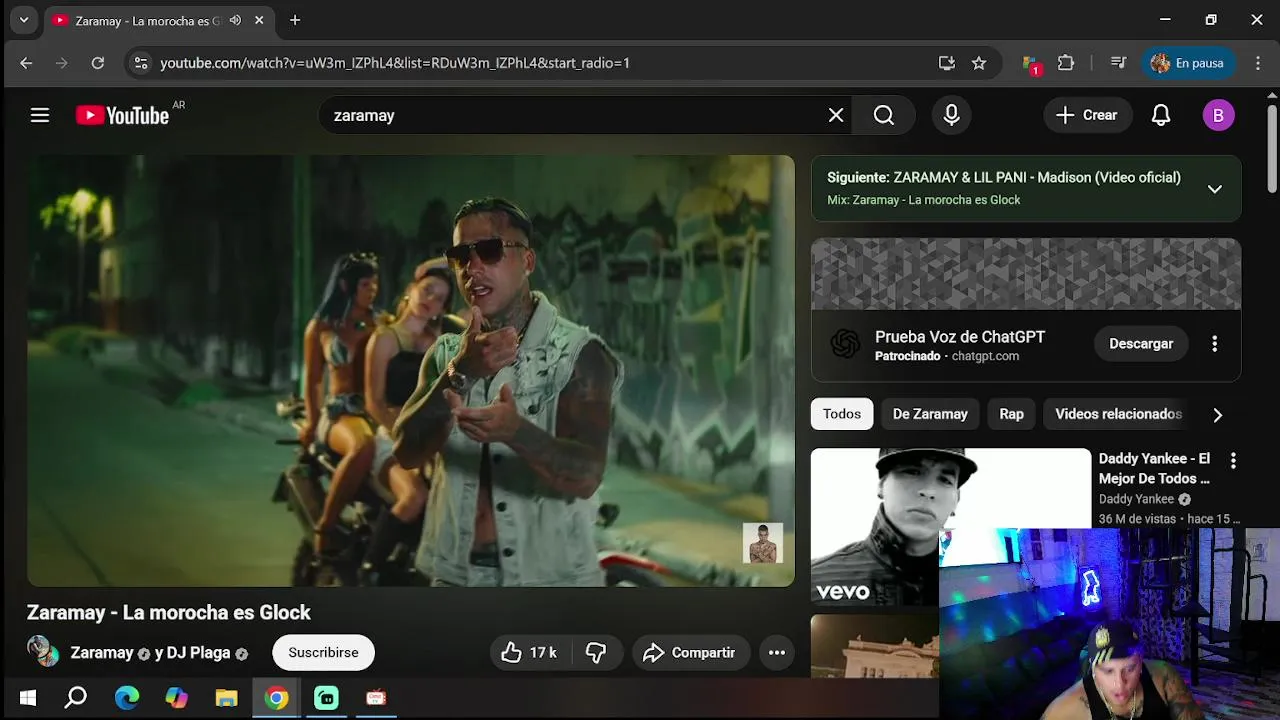
Task: Switch to Chrome in the taskbar
Action: click(x=277, y=698)
